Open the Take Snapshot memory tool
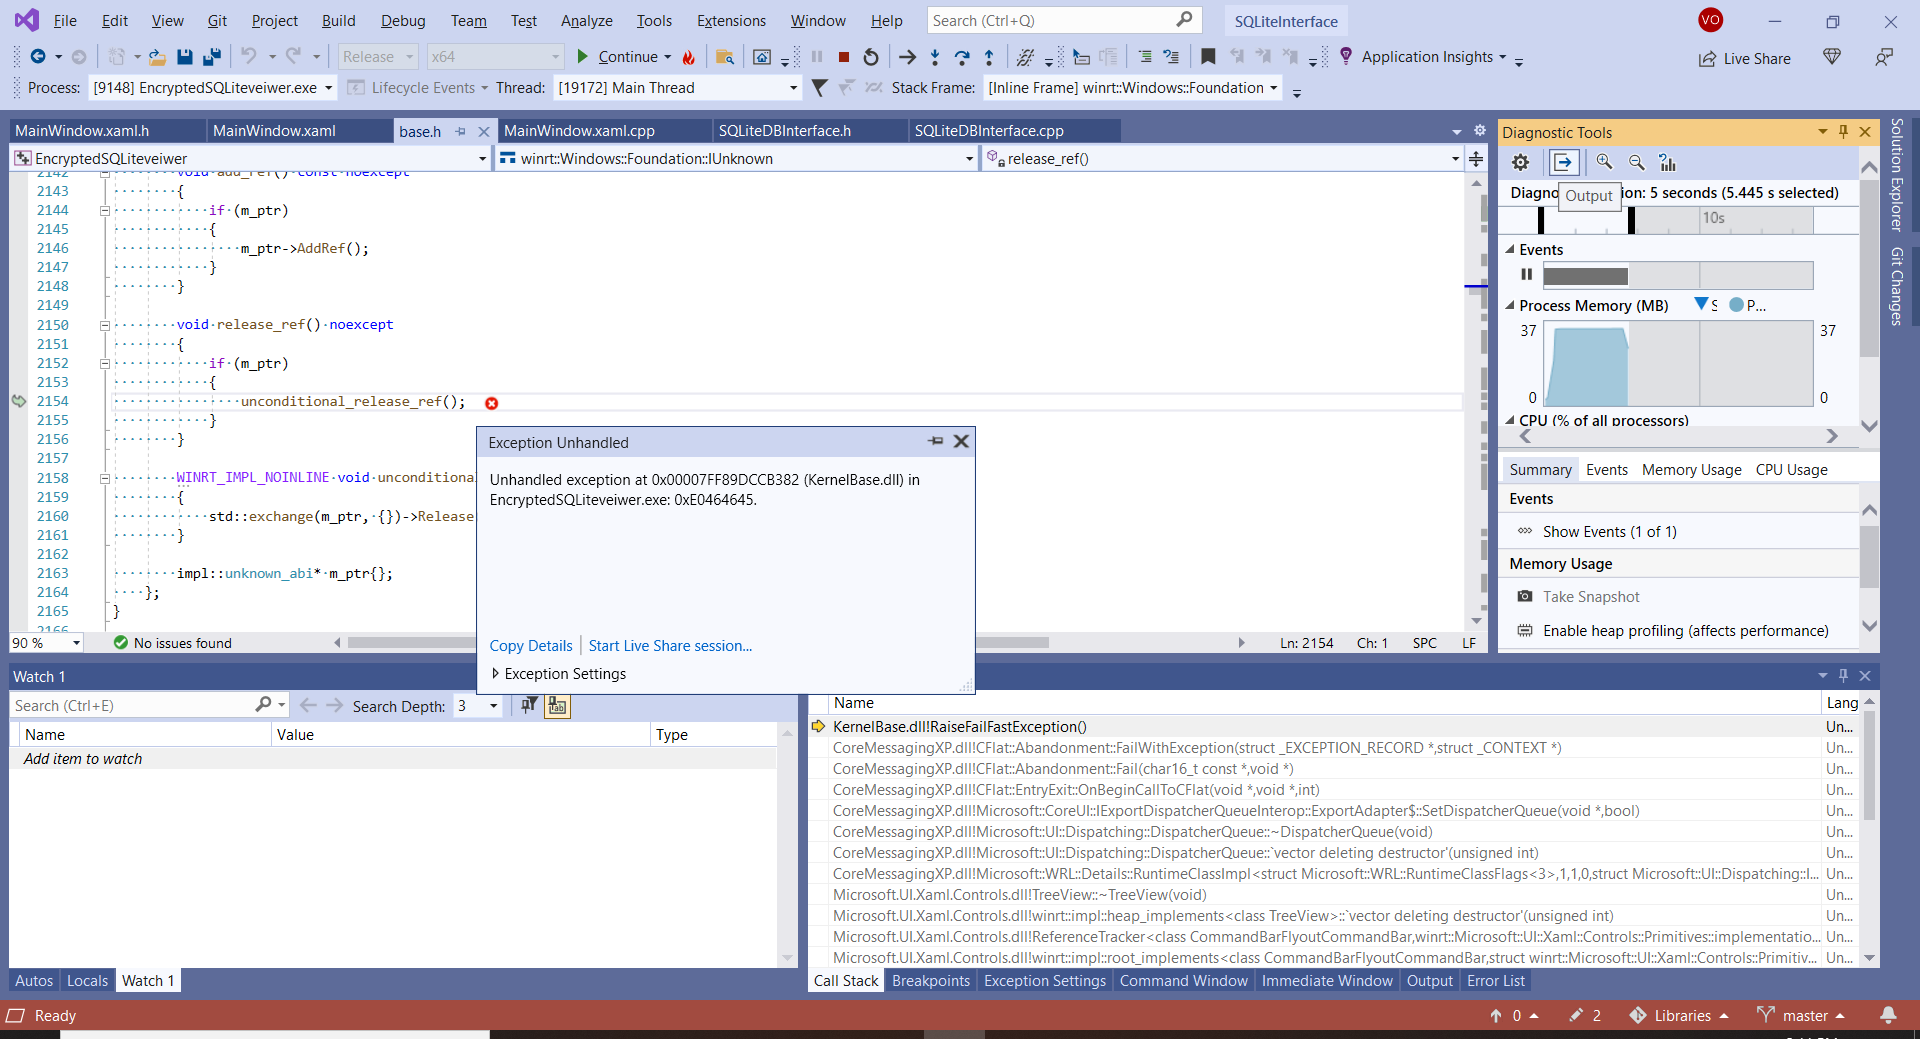This screenshot has height=1039, width=1920. pos(1590,596)
